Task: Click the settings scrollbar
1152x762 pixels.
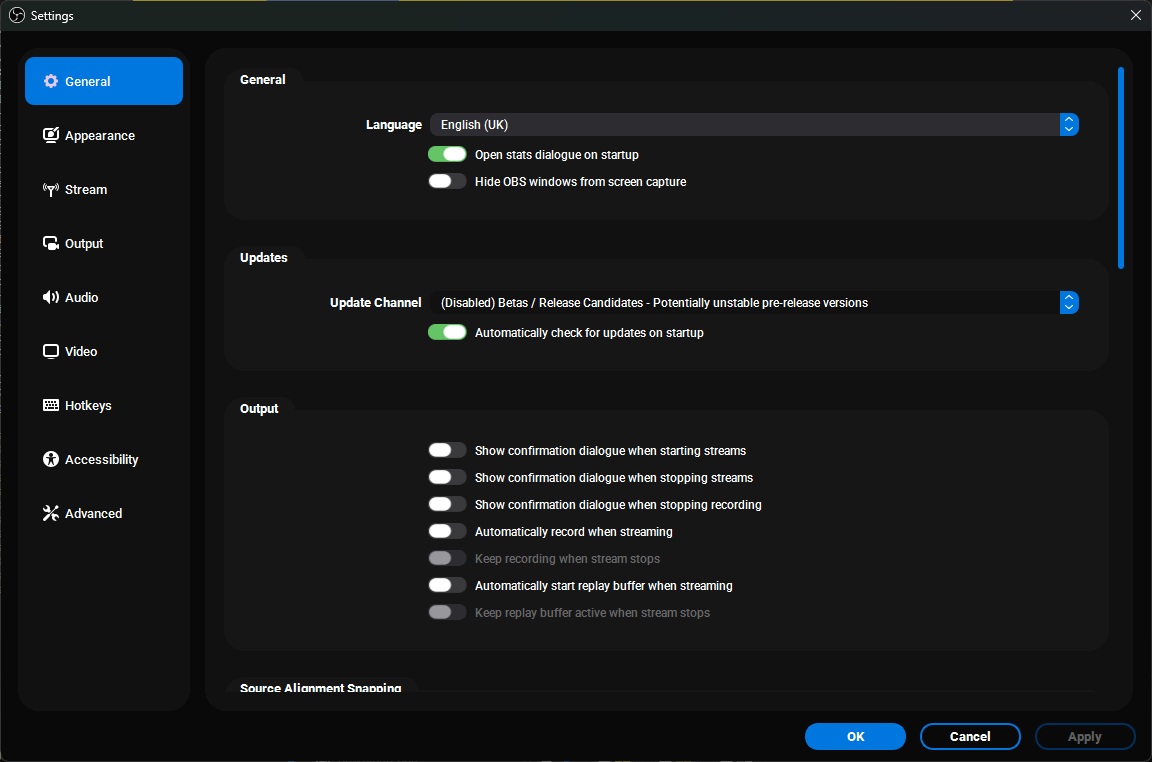Action: [x=1119, y=165]
